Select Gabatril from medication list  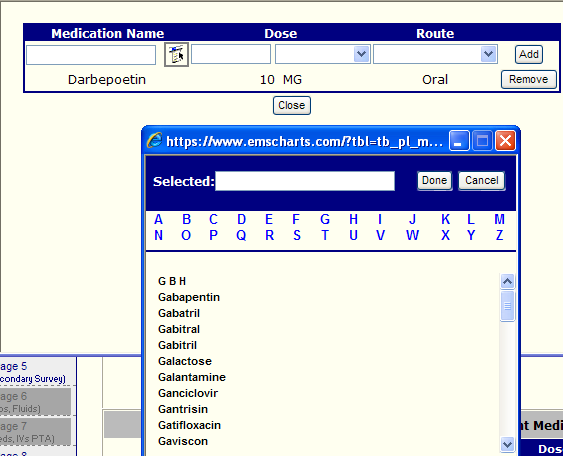pos(179,313)
